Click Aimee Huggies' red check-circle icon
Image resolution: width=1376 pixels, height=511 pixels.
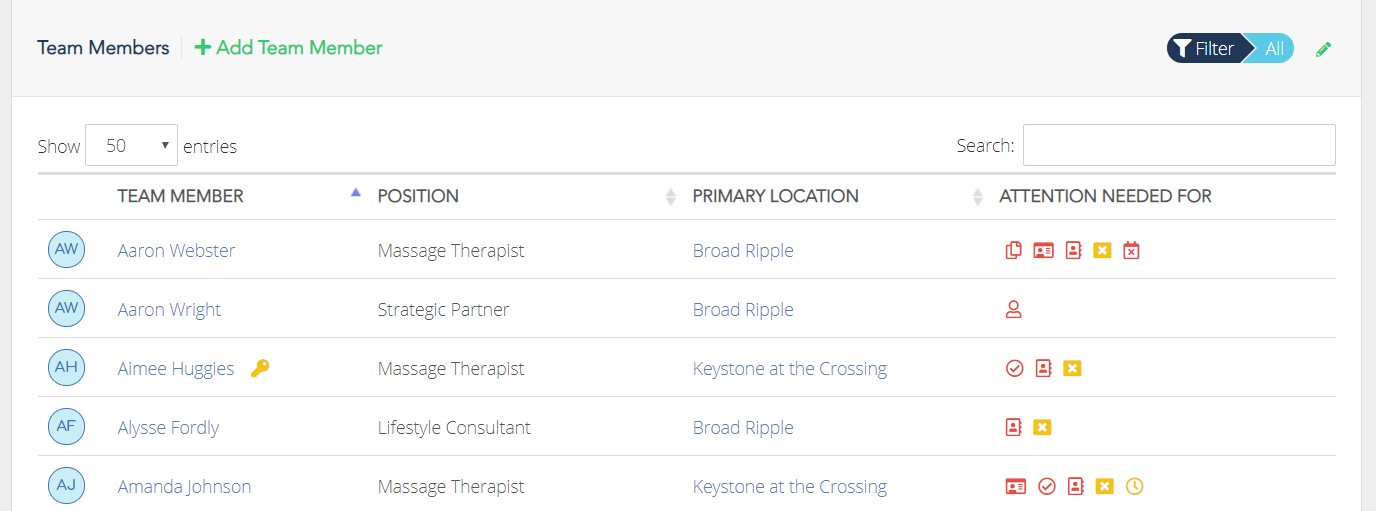[1014, 368]
